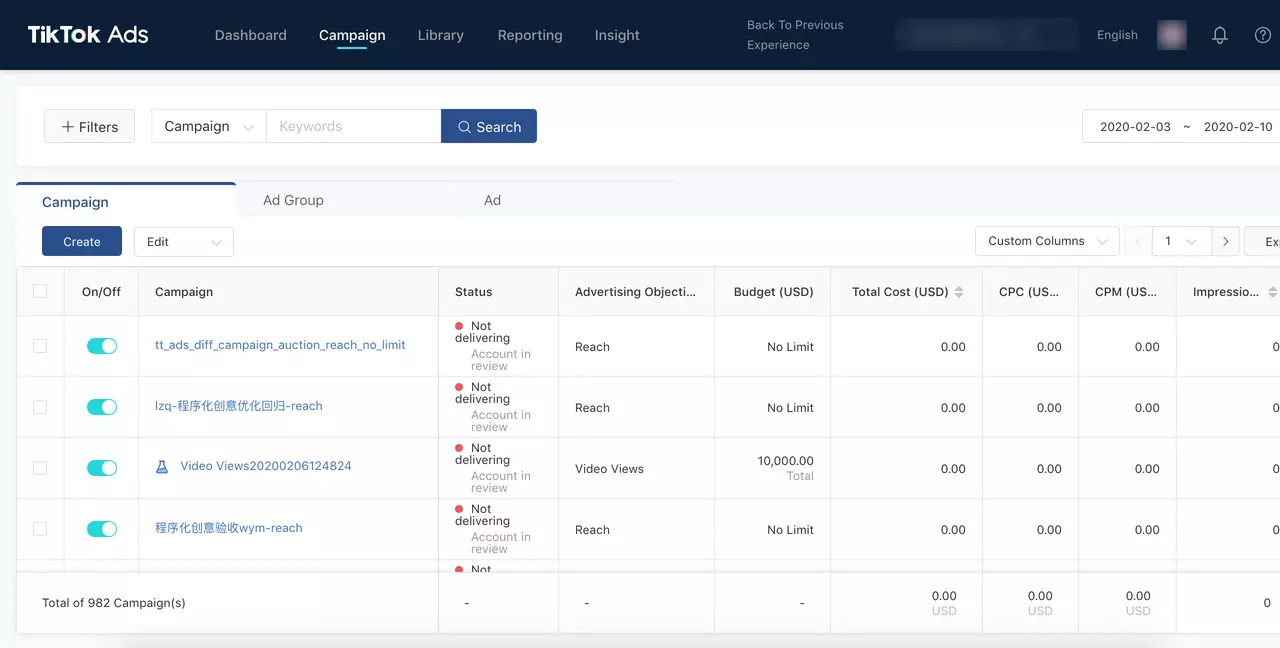Click the Create button

click(x=82, y=242)
